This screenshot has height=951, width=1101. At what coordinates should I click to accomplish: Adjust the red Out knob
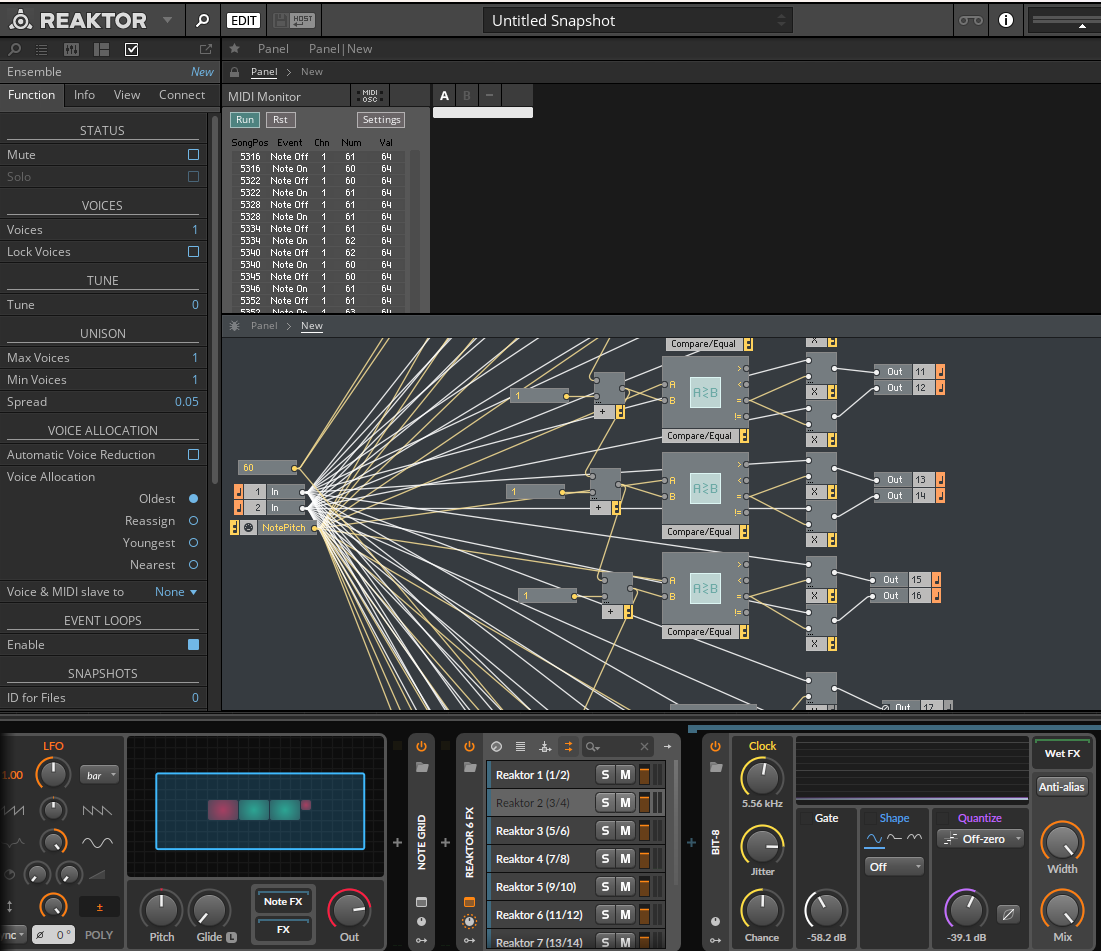tap(349, 910)
